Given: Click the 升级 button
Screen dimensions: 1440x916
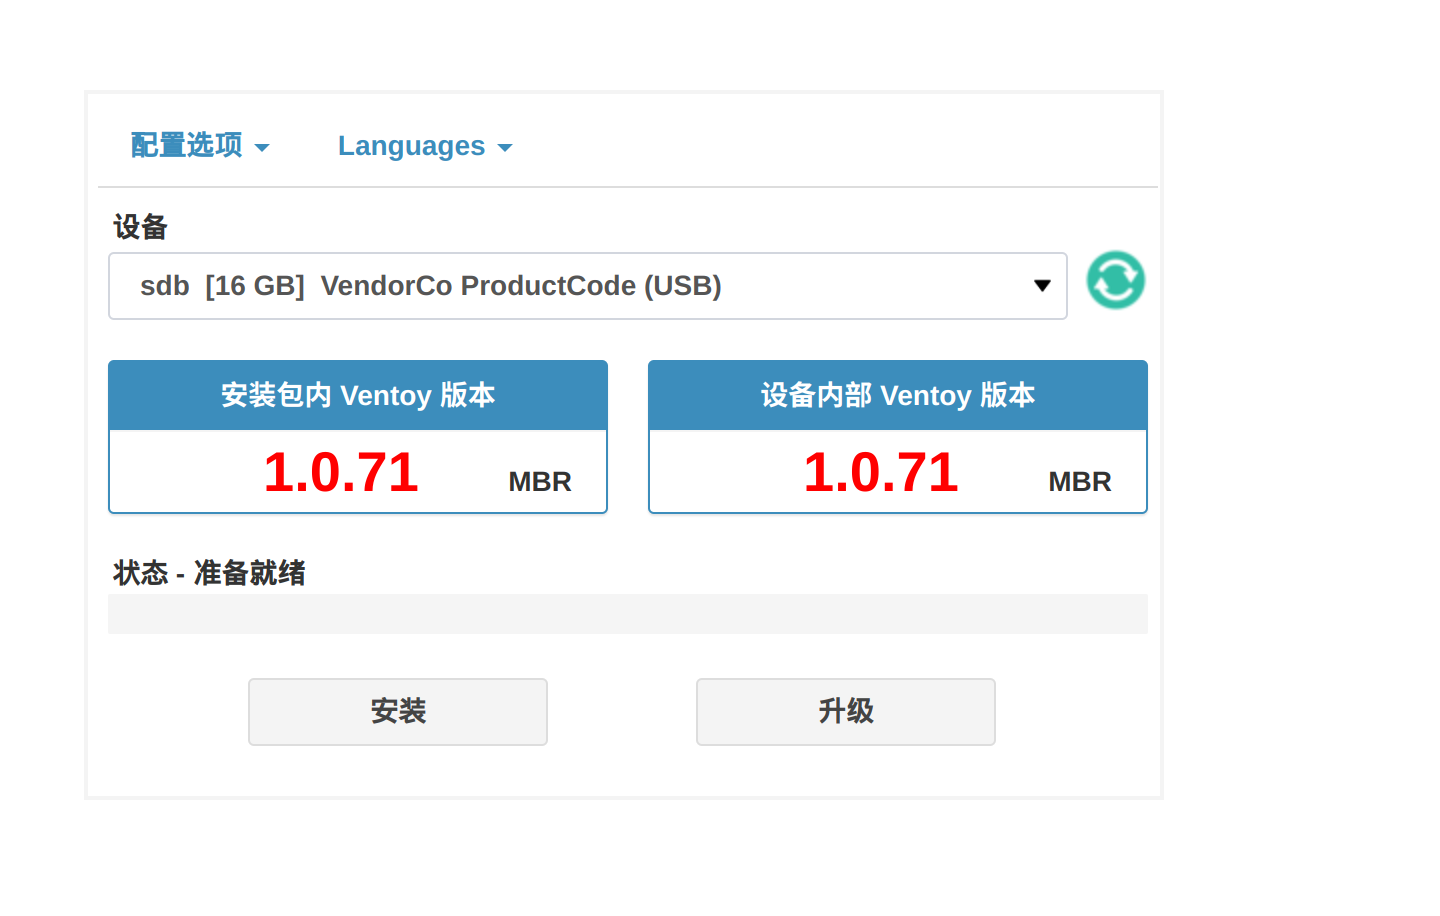Looking at the screenshot, I should pyautogui.click(x=846, y=712).
